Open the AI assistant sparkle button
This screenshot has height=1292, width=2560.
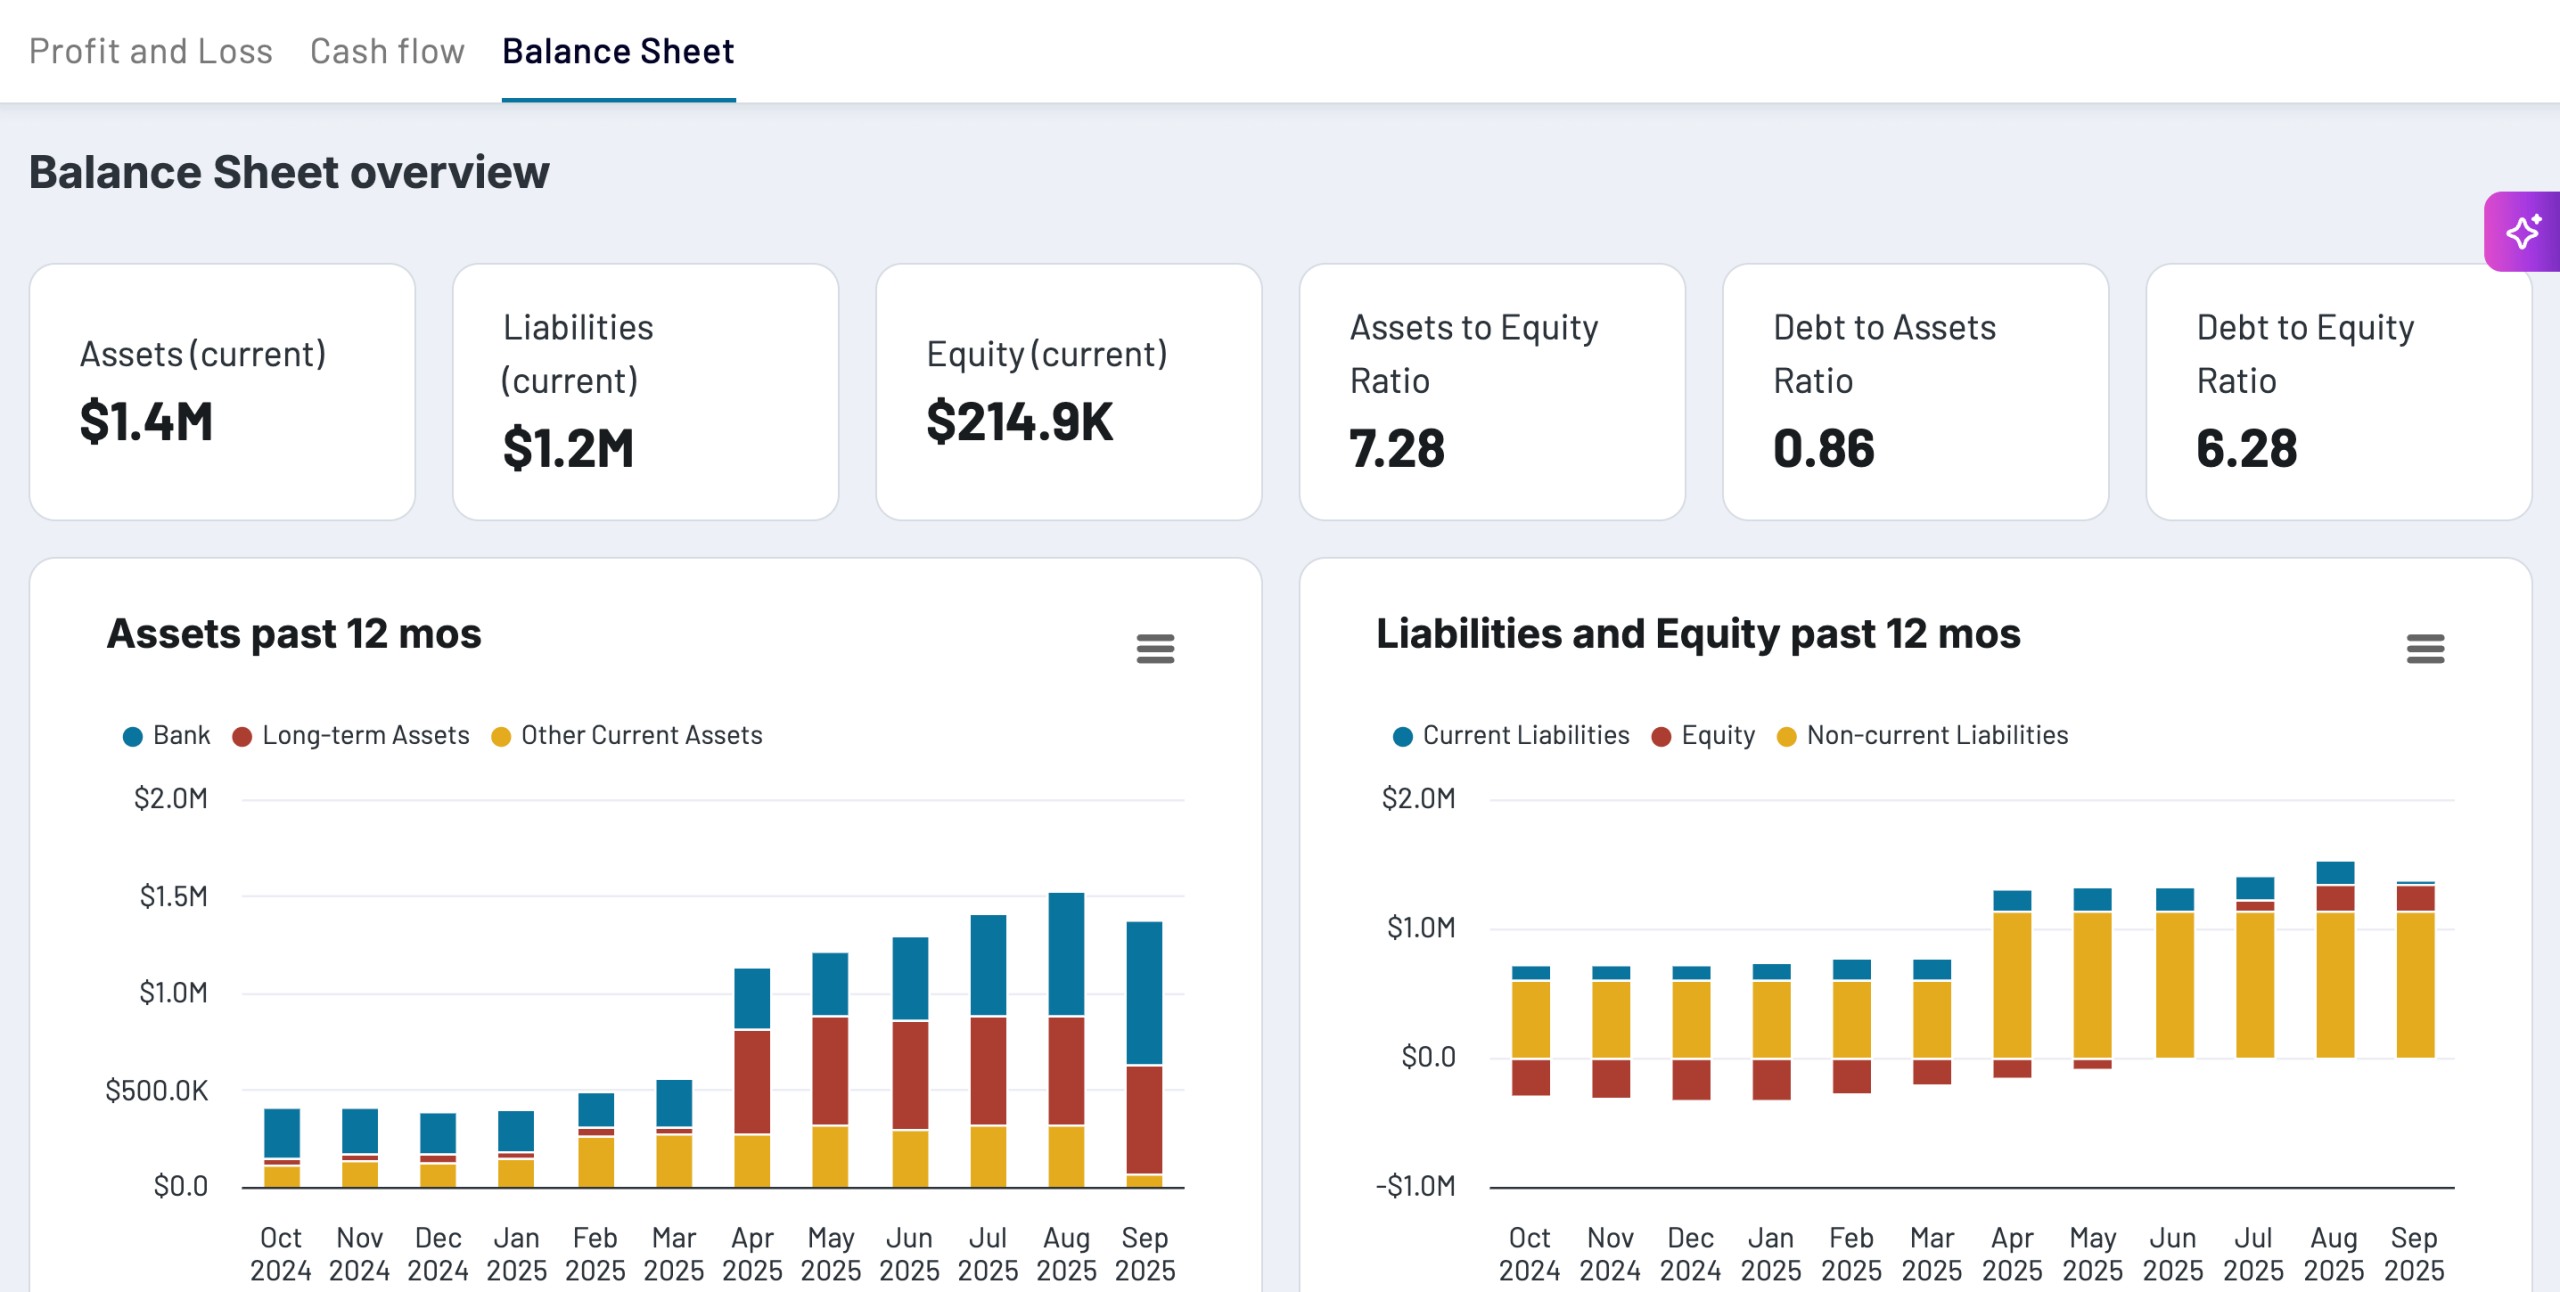2522,232
